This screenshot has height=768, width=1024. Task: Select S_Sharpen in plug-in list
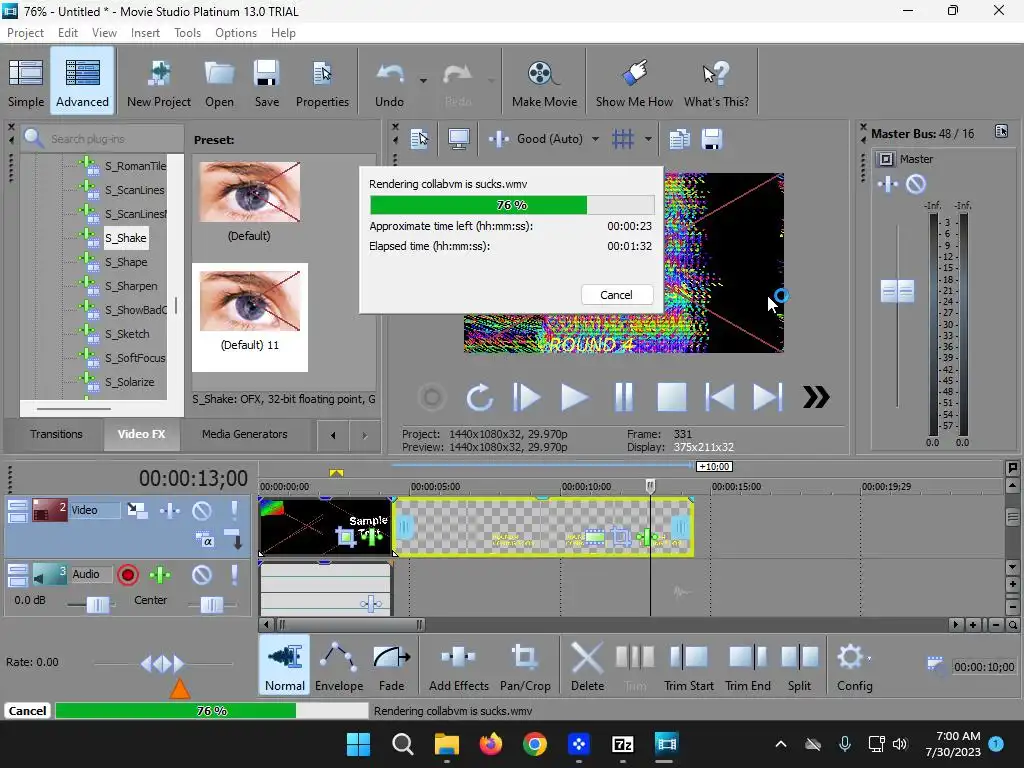131,286
